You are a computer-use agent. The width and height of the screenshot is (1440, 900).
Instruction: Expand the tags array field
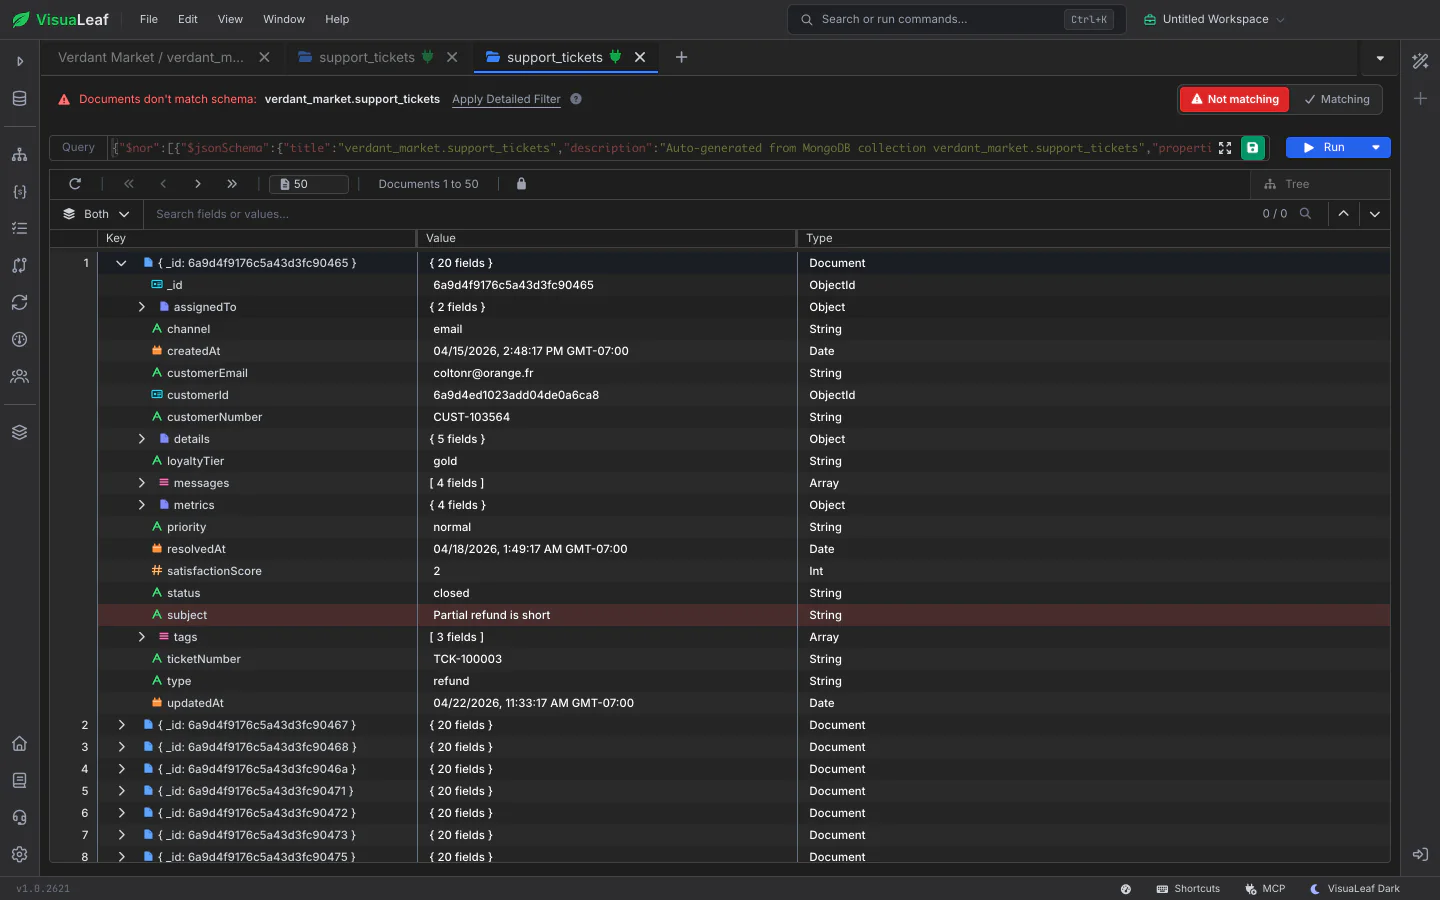point(142,637)
